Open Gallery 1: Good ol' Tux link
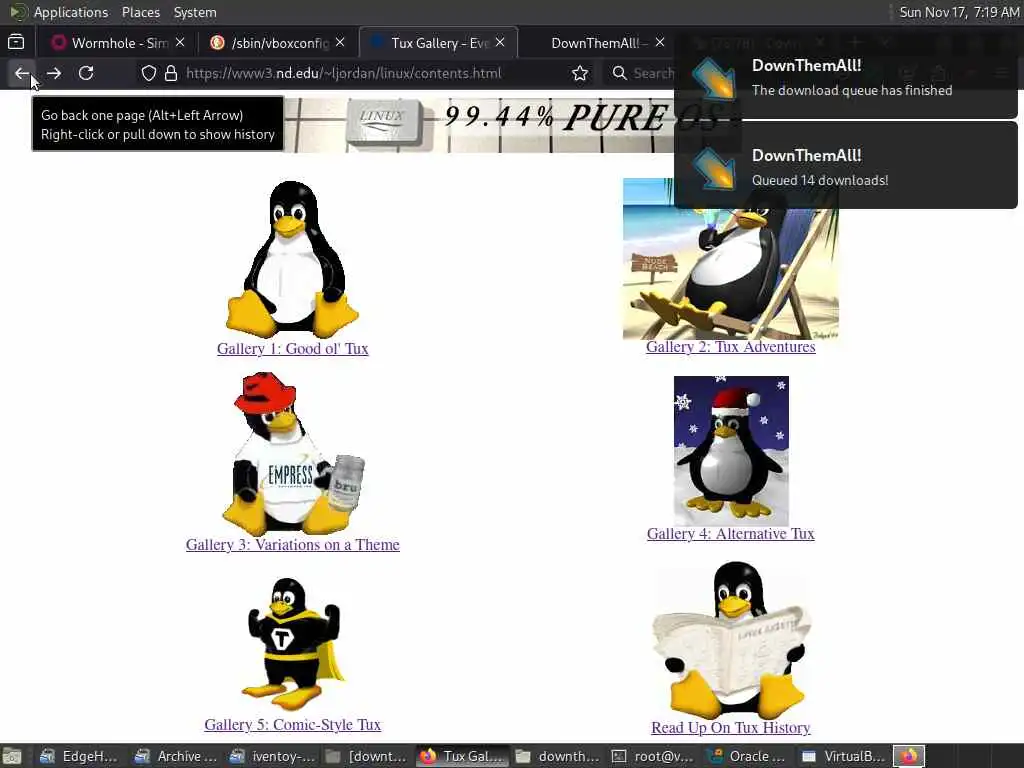This screenshot has width=1024, height=768. (x=293, y=349)
